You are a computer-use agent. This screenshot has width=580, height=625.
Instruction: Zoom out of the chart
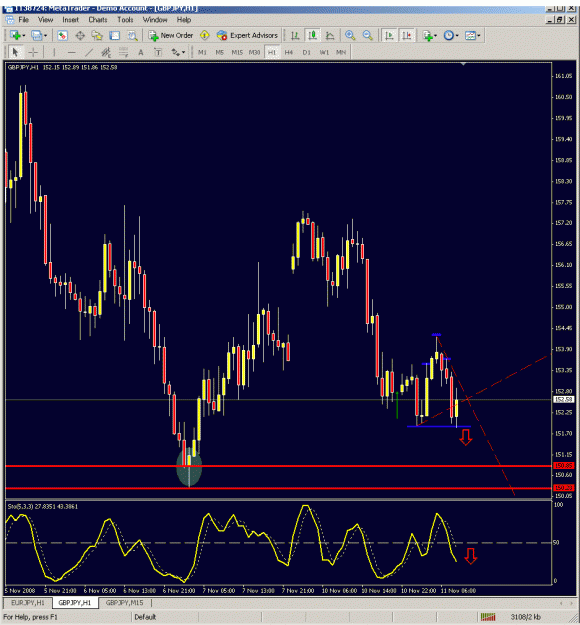[x=368, y=35]
